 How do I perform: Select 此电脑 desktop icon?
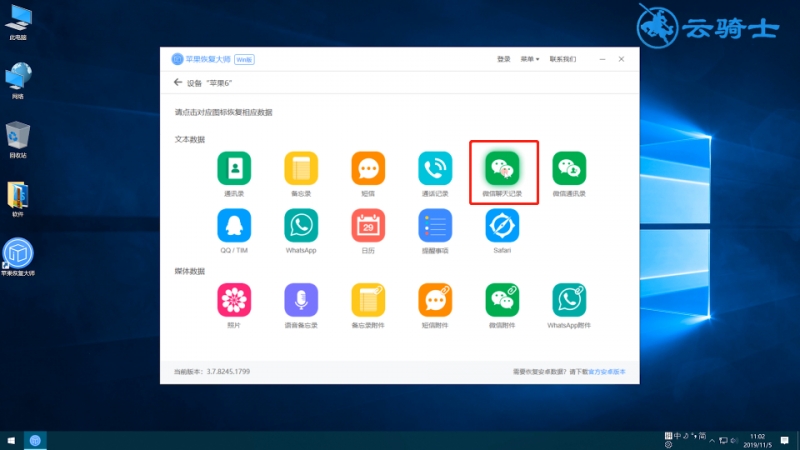pyautogui.click(x=18, y=22)
